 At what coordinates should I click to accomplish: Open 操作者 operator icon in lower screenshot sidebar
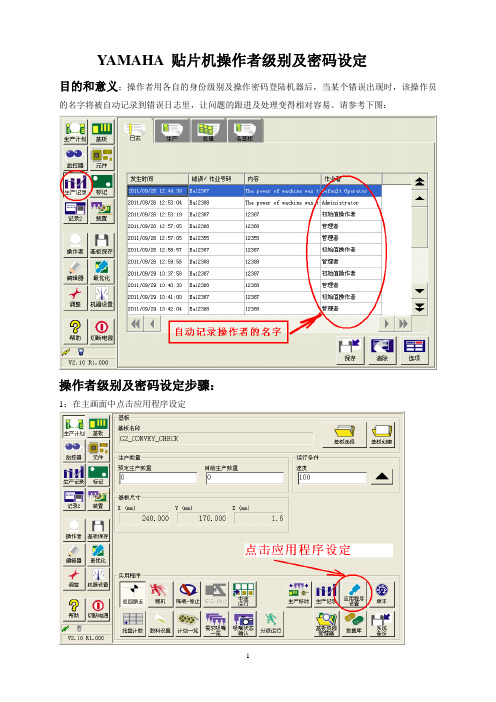74,529
